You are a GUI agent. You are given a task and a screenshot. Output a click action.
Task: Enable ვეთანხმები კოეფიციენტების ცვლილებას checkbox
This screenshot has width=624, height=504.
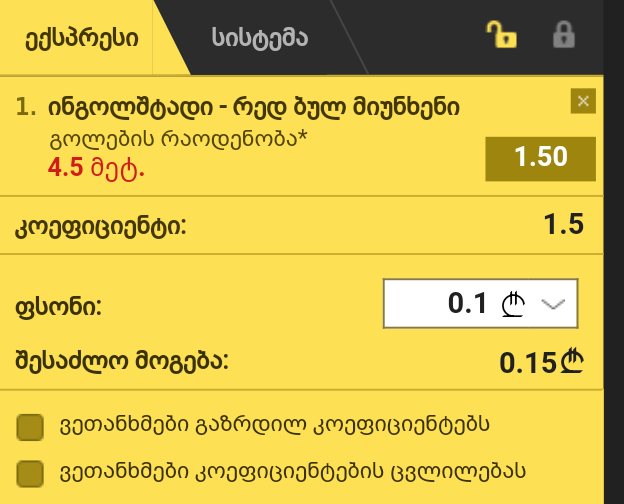pos(30,473)
